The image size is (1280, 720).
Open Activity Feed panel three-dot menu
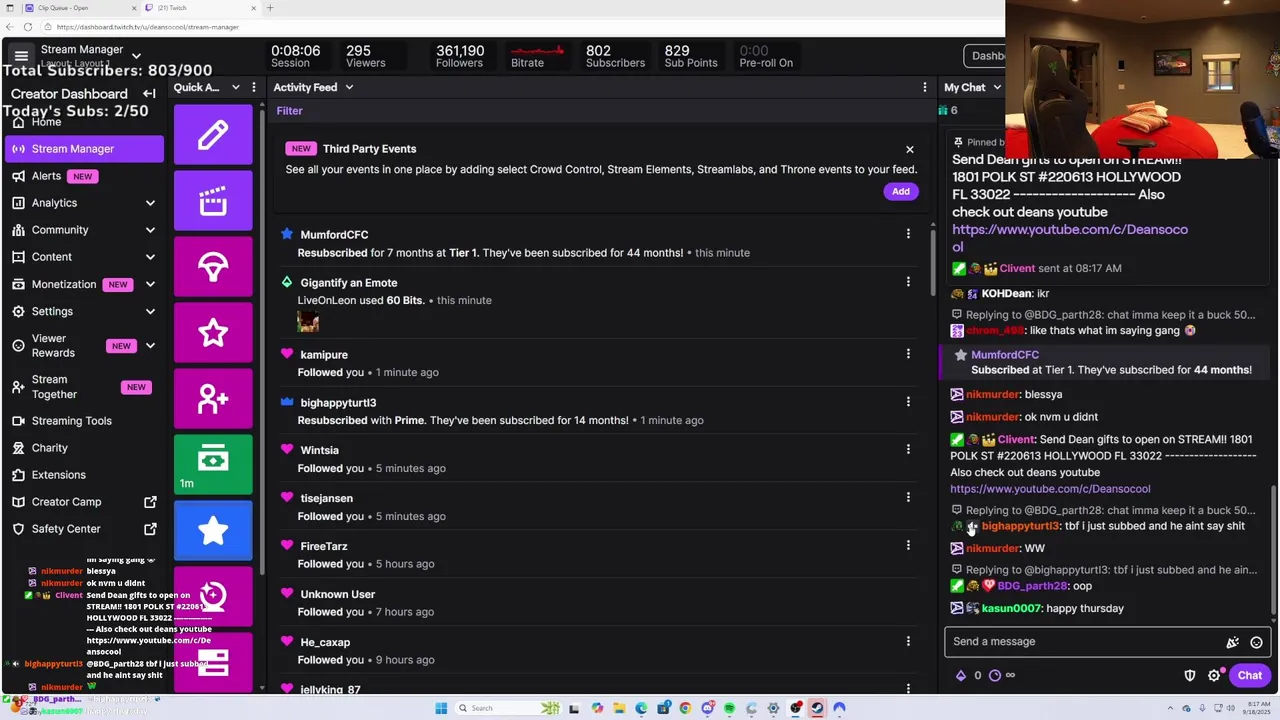pos(924,88)
